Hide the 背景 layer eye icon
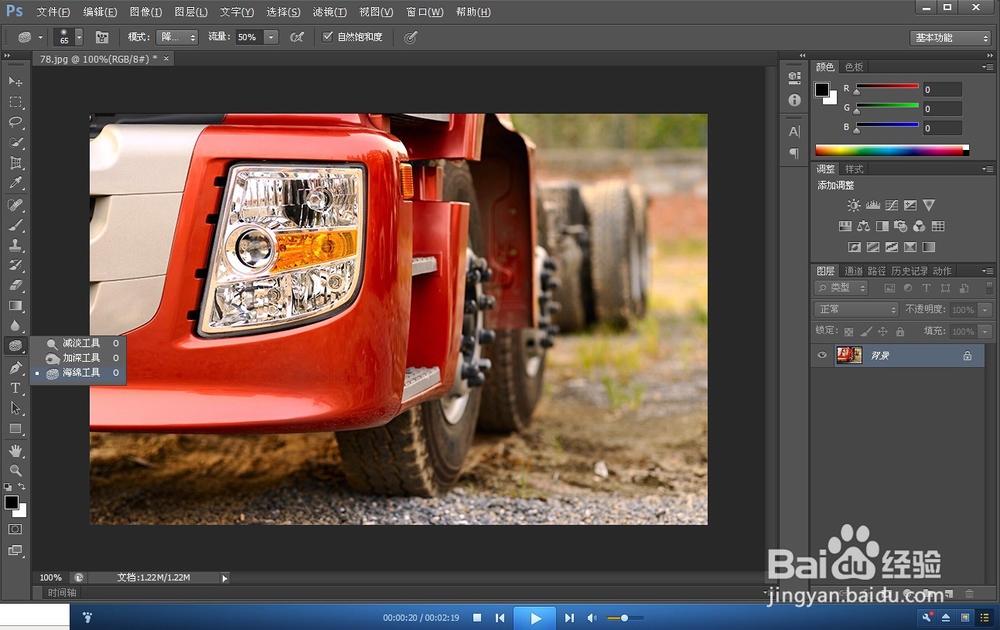Screen dimensions: 1000x630 (x=822, y=355)
